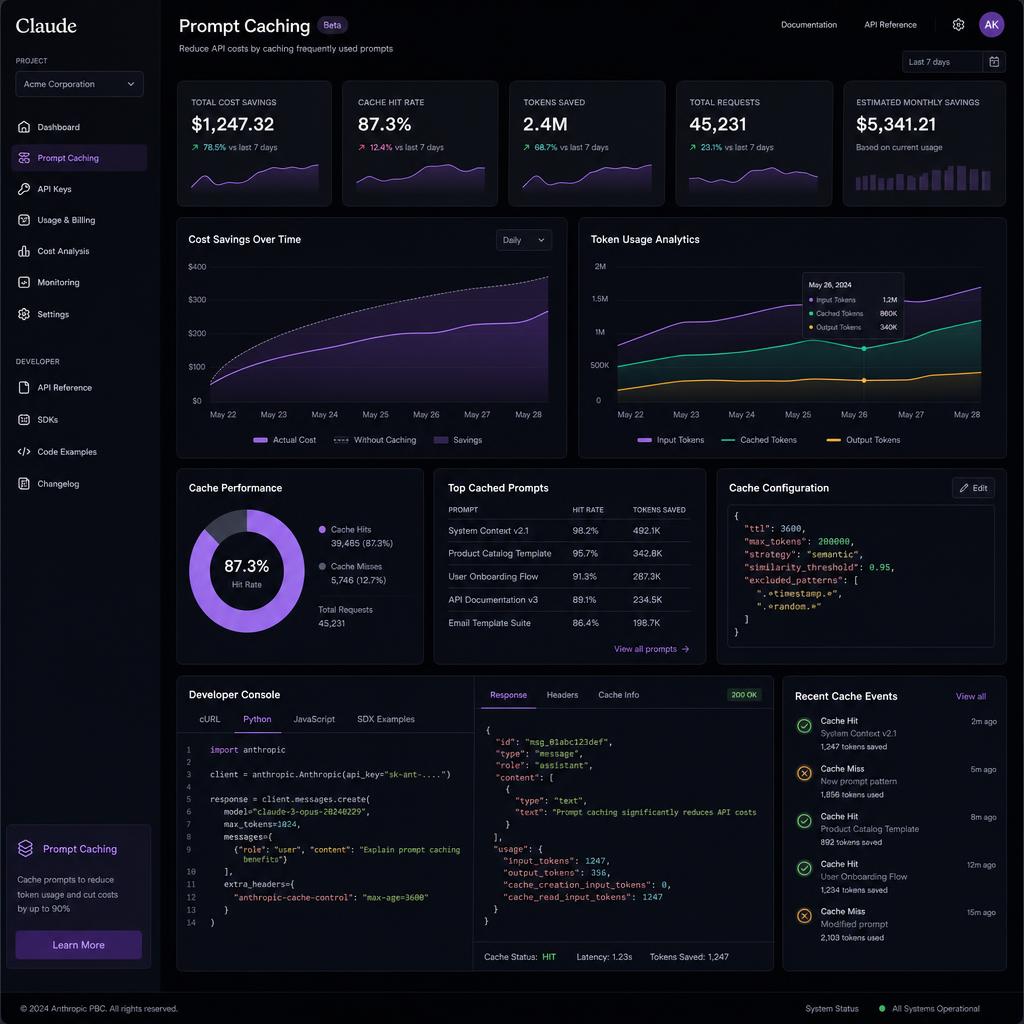Click the pencil icon in Edit button

click(964, 488)
